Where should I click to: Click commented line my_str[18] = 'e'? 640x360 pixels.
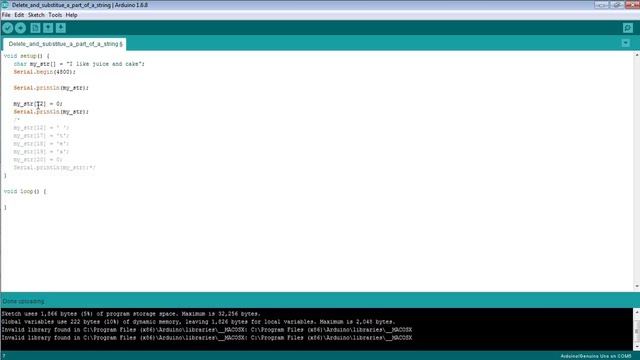point(41,144)
